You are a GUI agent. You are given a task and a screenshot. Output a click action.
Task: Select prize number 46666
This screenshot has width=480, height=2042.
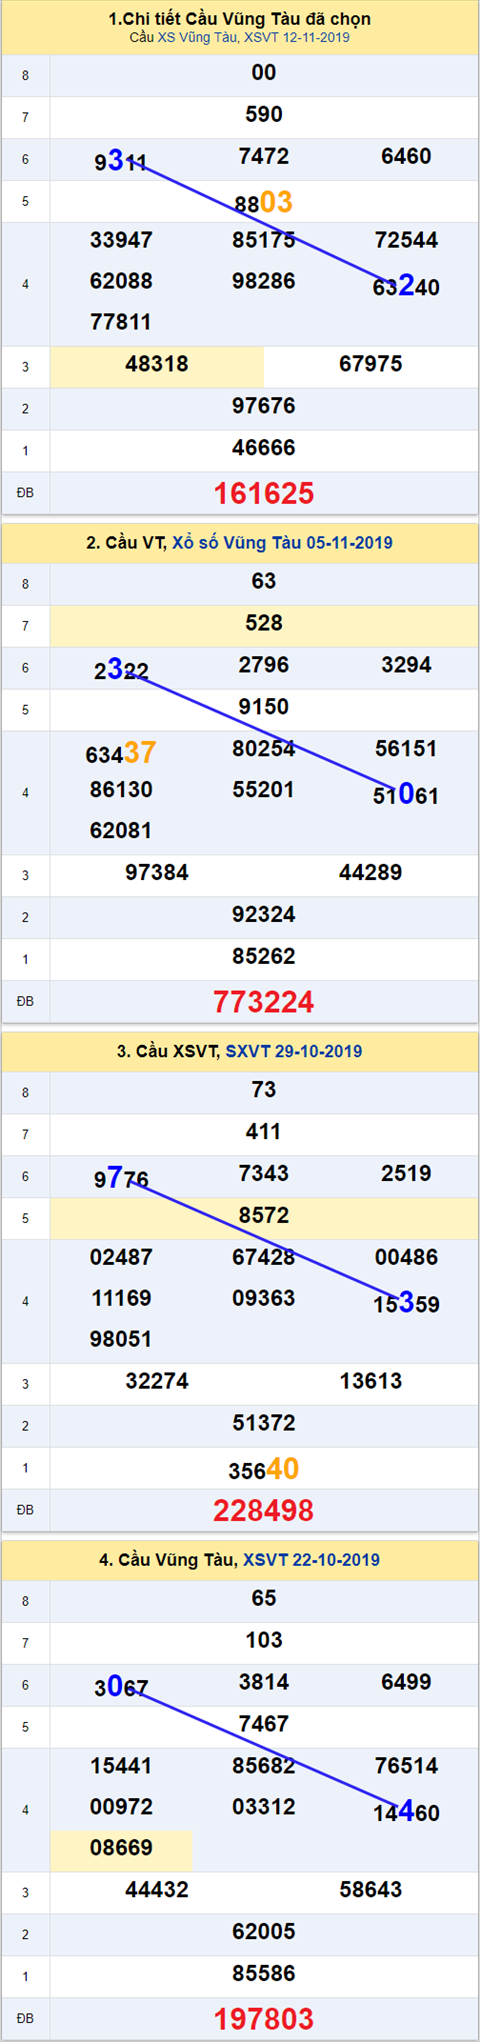click(x=264, y=448)
